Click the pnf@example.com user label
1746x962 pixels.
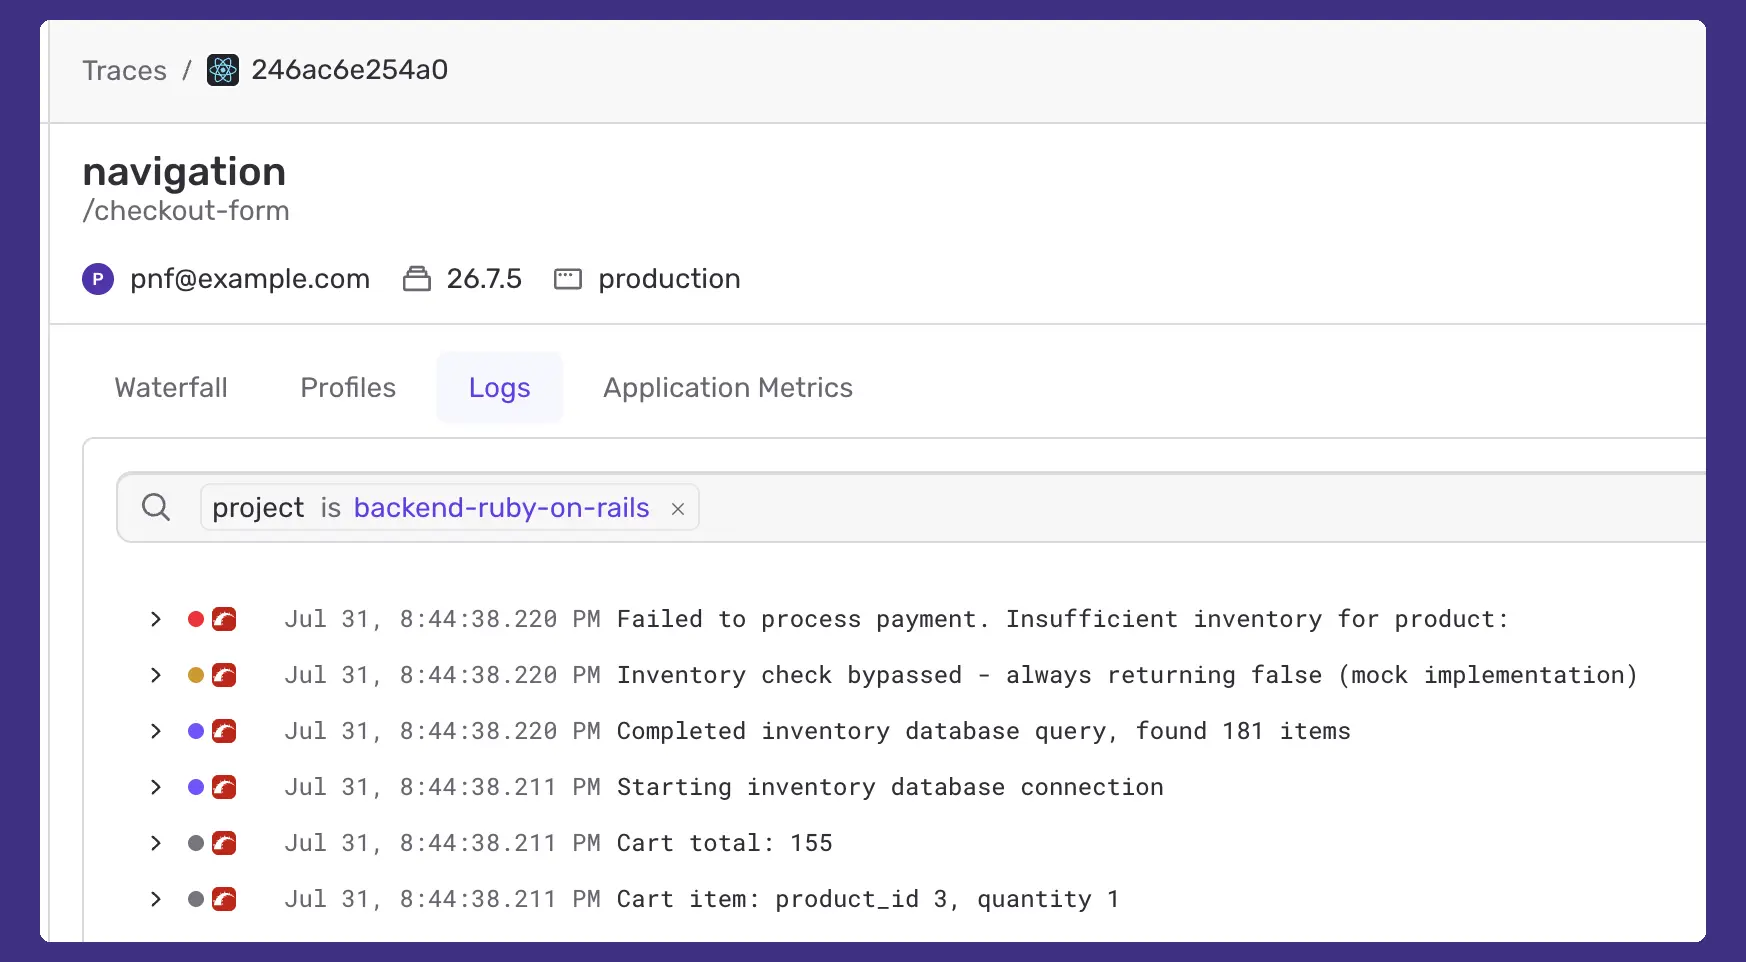tap(250, 279)
